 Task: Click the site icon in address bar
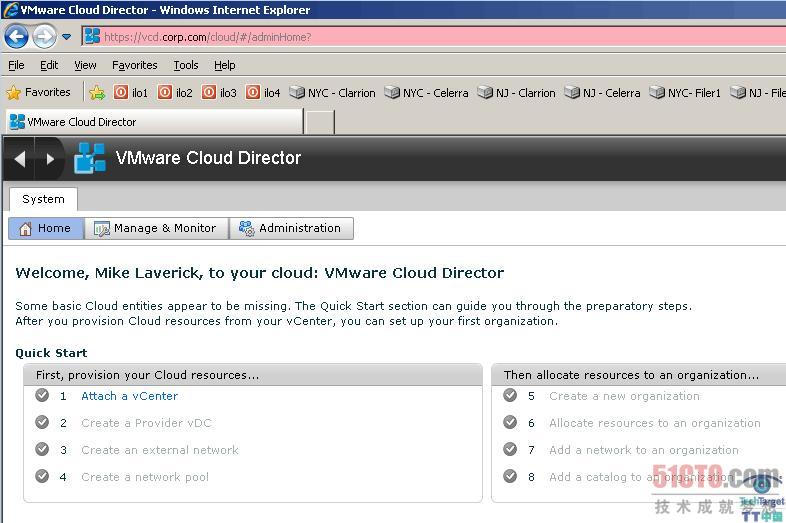pyautogui.click(x=92, y=37)
